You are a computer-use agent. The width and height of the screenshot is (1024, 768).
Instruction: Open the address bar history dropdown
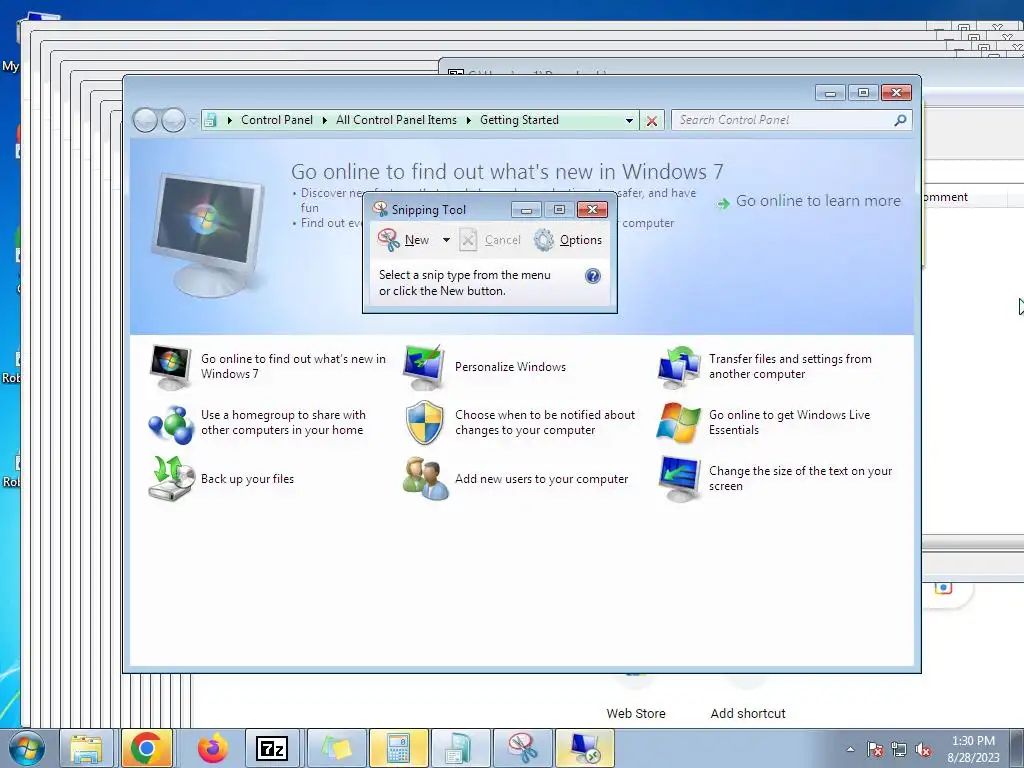pyautogui.click(x=629, y=121)
